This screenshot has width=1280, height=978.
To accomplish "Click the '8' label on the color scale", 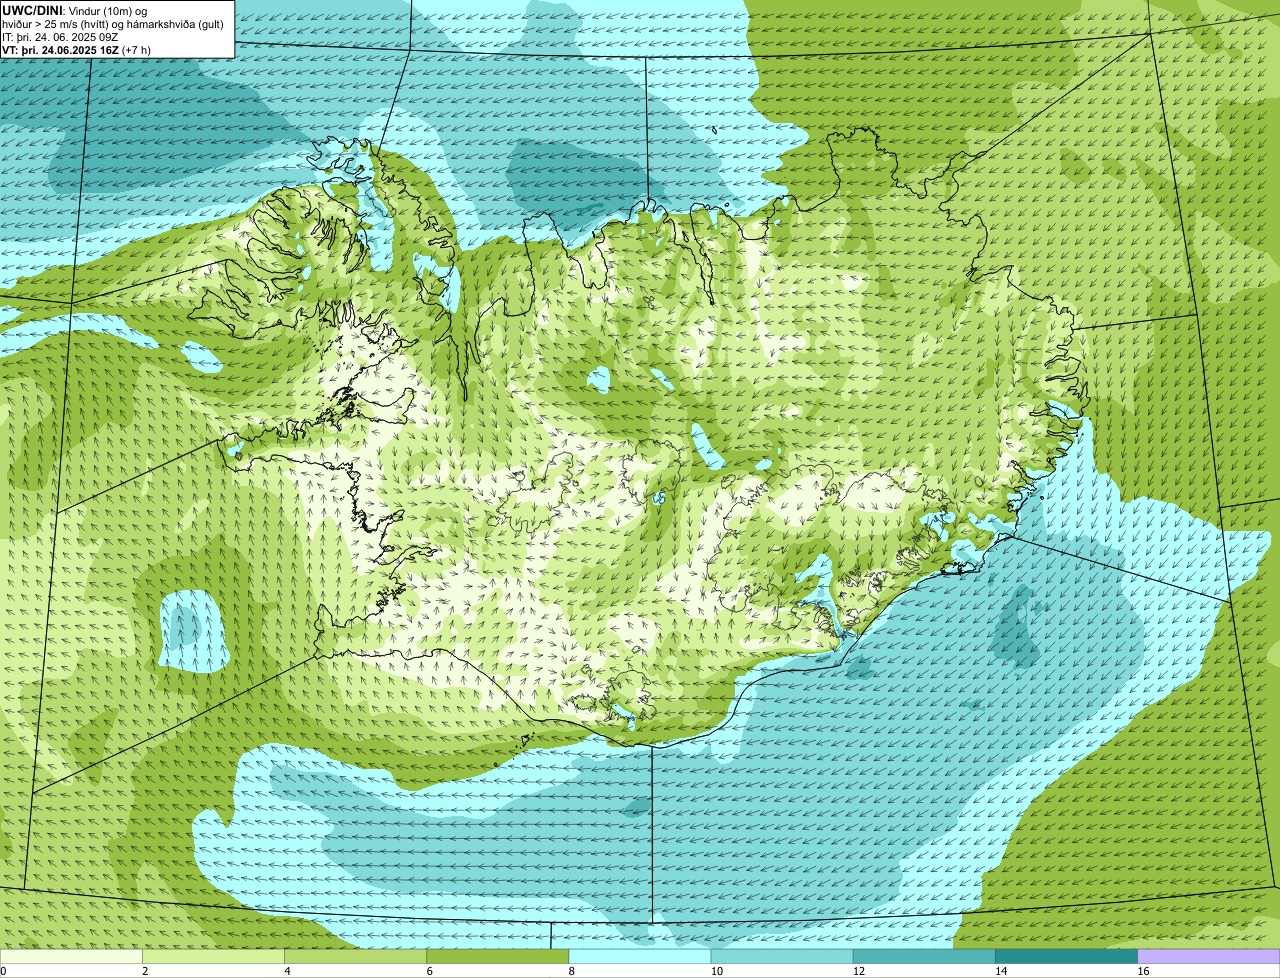I will (x=571, y=971).
